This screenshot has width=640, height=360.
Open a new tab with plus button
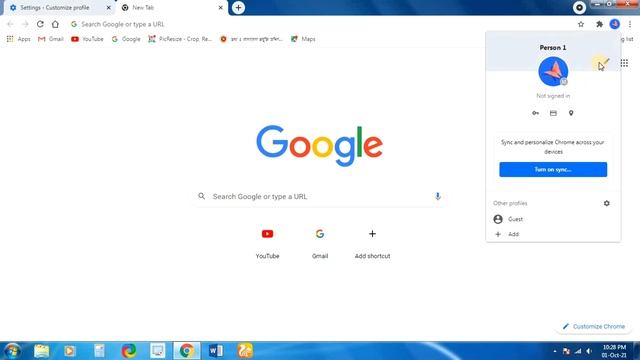238,7
